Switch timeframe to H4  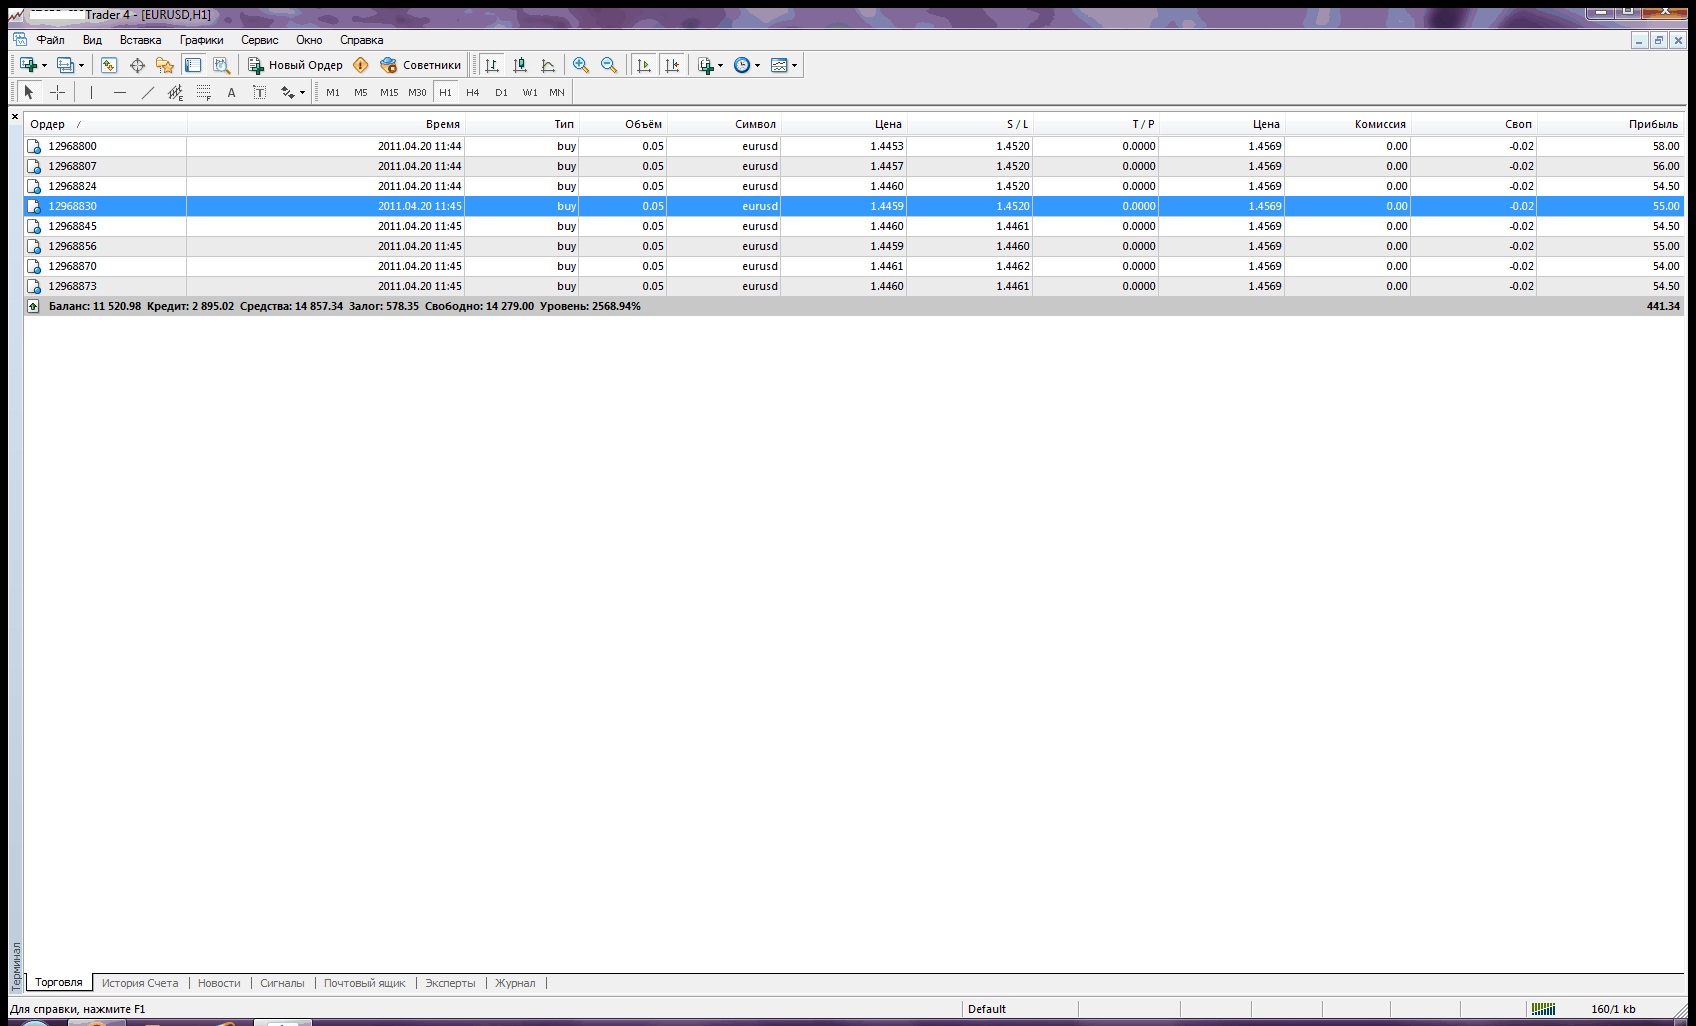pos(473,92)
